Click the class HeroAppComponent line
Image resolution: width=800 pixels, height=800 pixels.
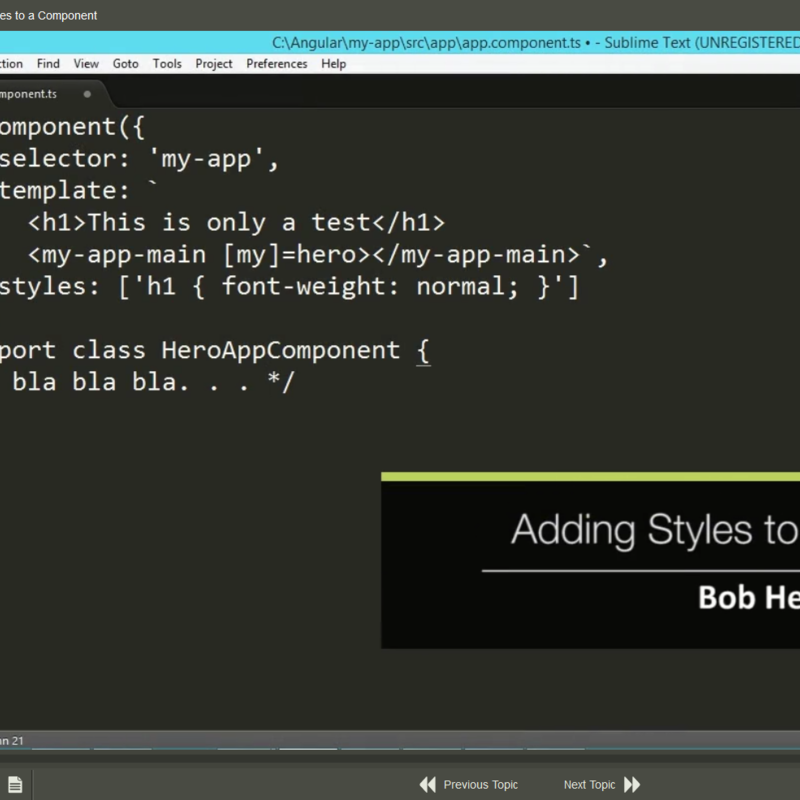click(x=215, y=351)
